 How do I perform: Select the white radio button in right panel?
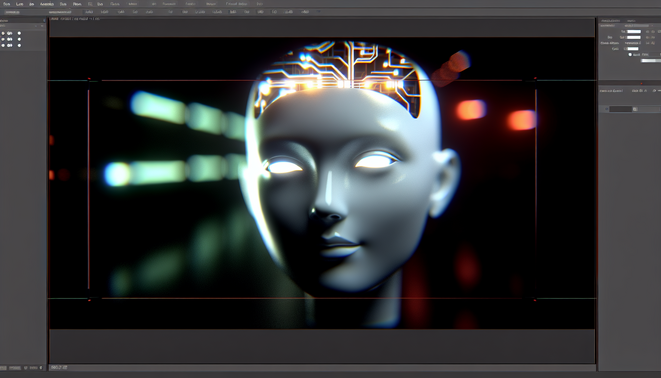click(631, 55)
